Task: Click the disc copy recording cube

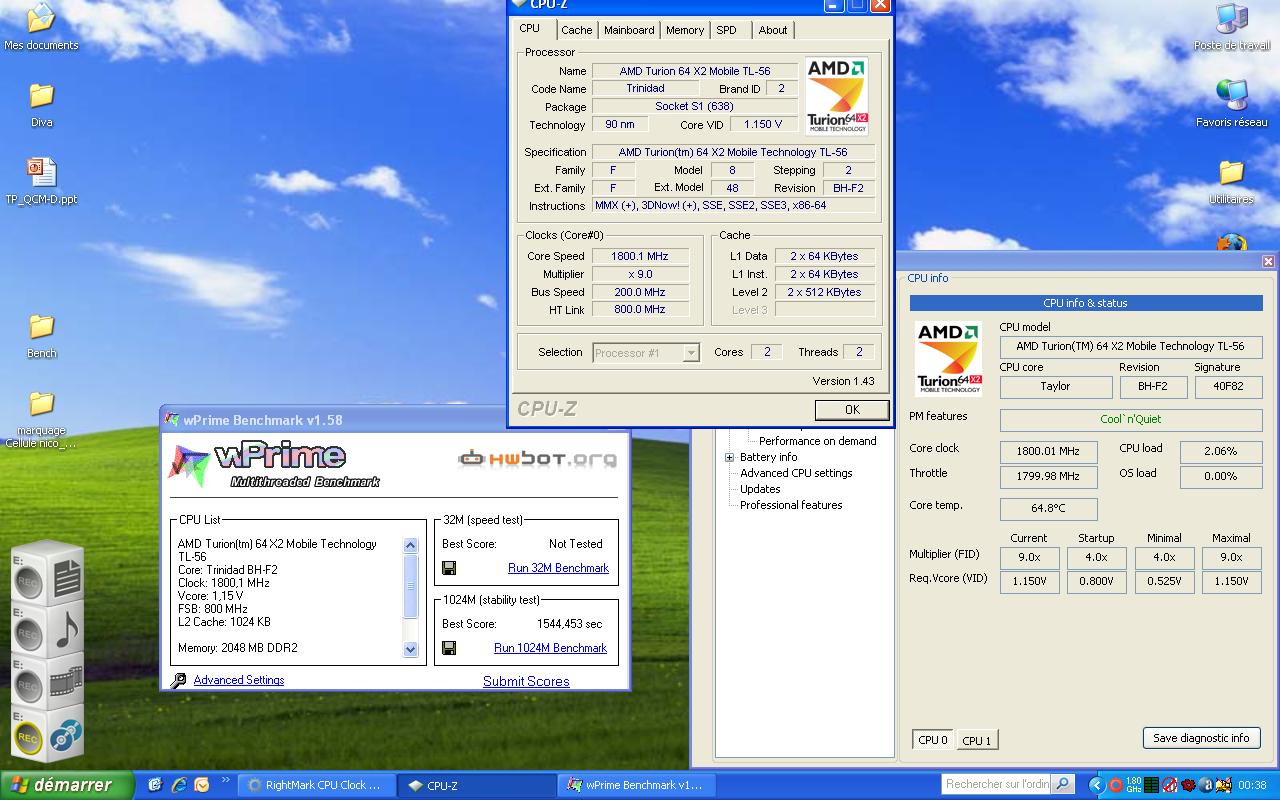Action: pyautogui.click(x=49, y=736)
